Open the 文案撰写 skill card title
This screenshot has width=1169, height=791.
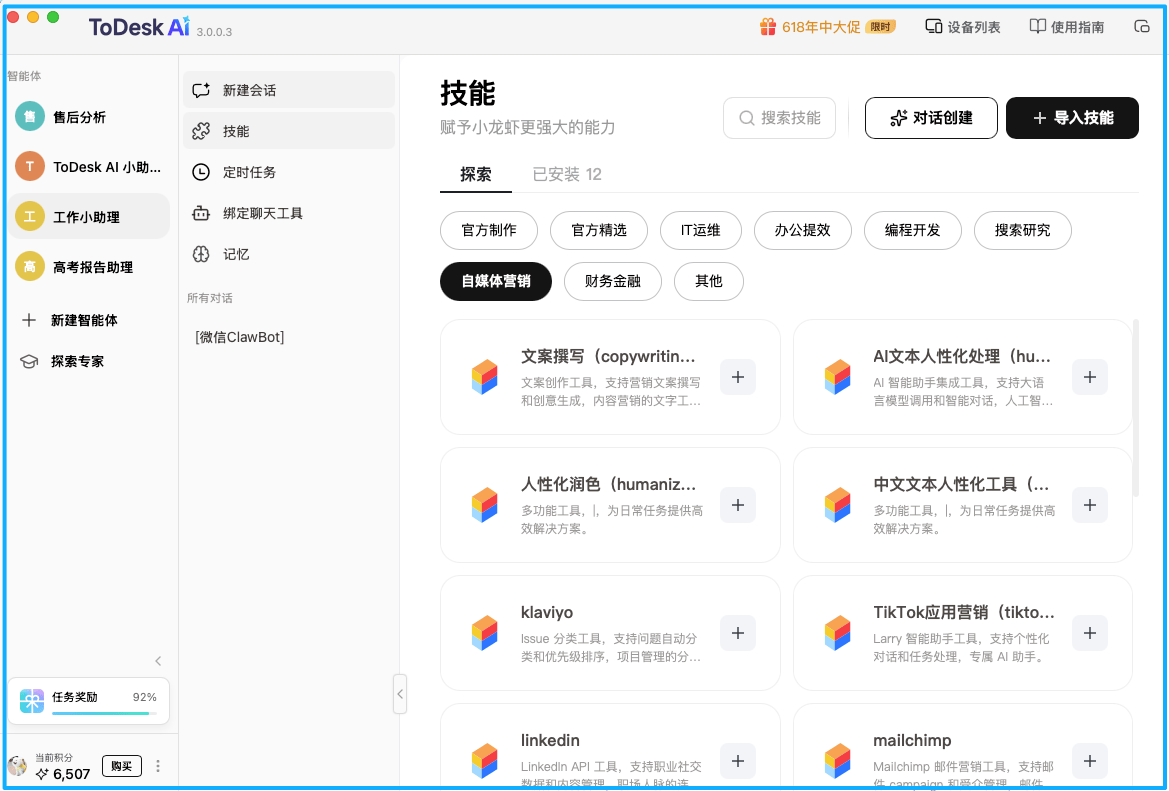pos(608,356)
